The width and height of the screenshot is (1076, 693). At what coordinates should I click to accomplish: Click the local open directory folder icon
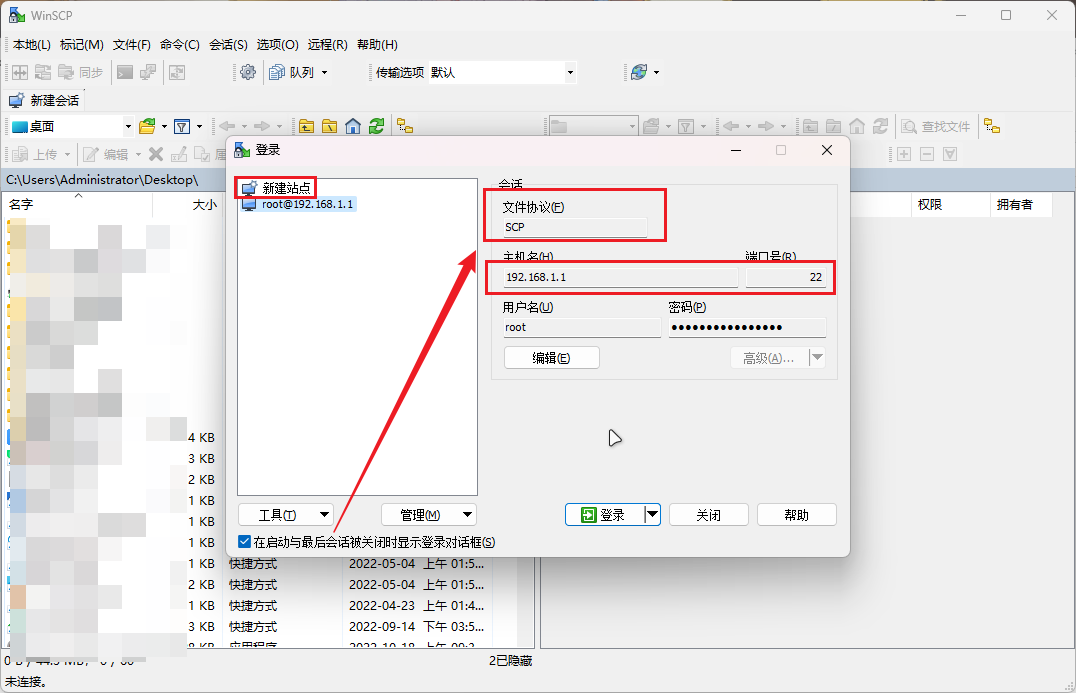pyautogui.click(x=147, y=126)
